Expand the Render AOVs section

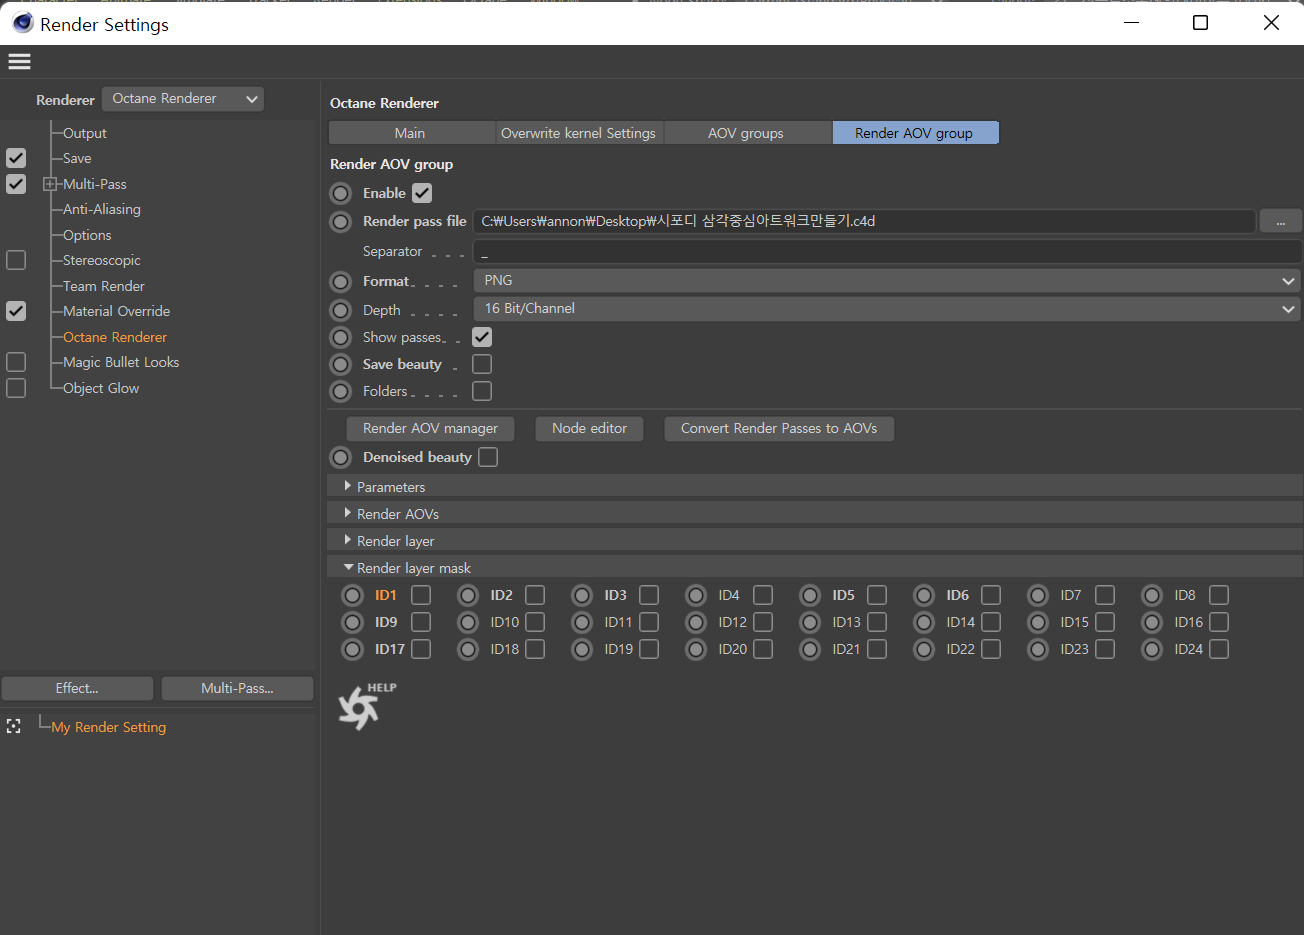[x=397, y=514]
